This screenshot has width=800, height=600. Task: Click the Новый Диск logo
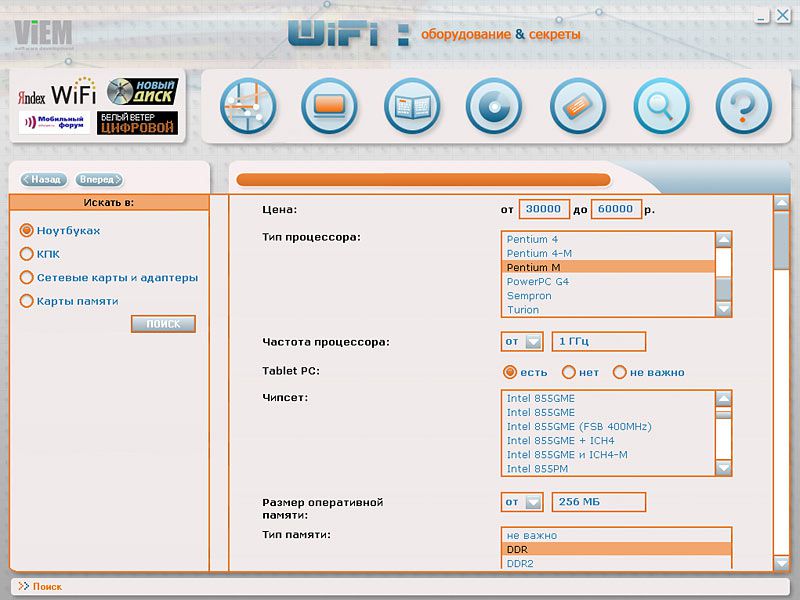(141, 91)
